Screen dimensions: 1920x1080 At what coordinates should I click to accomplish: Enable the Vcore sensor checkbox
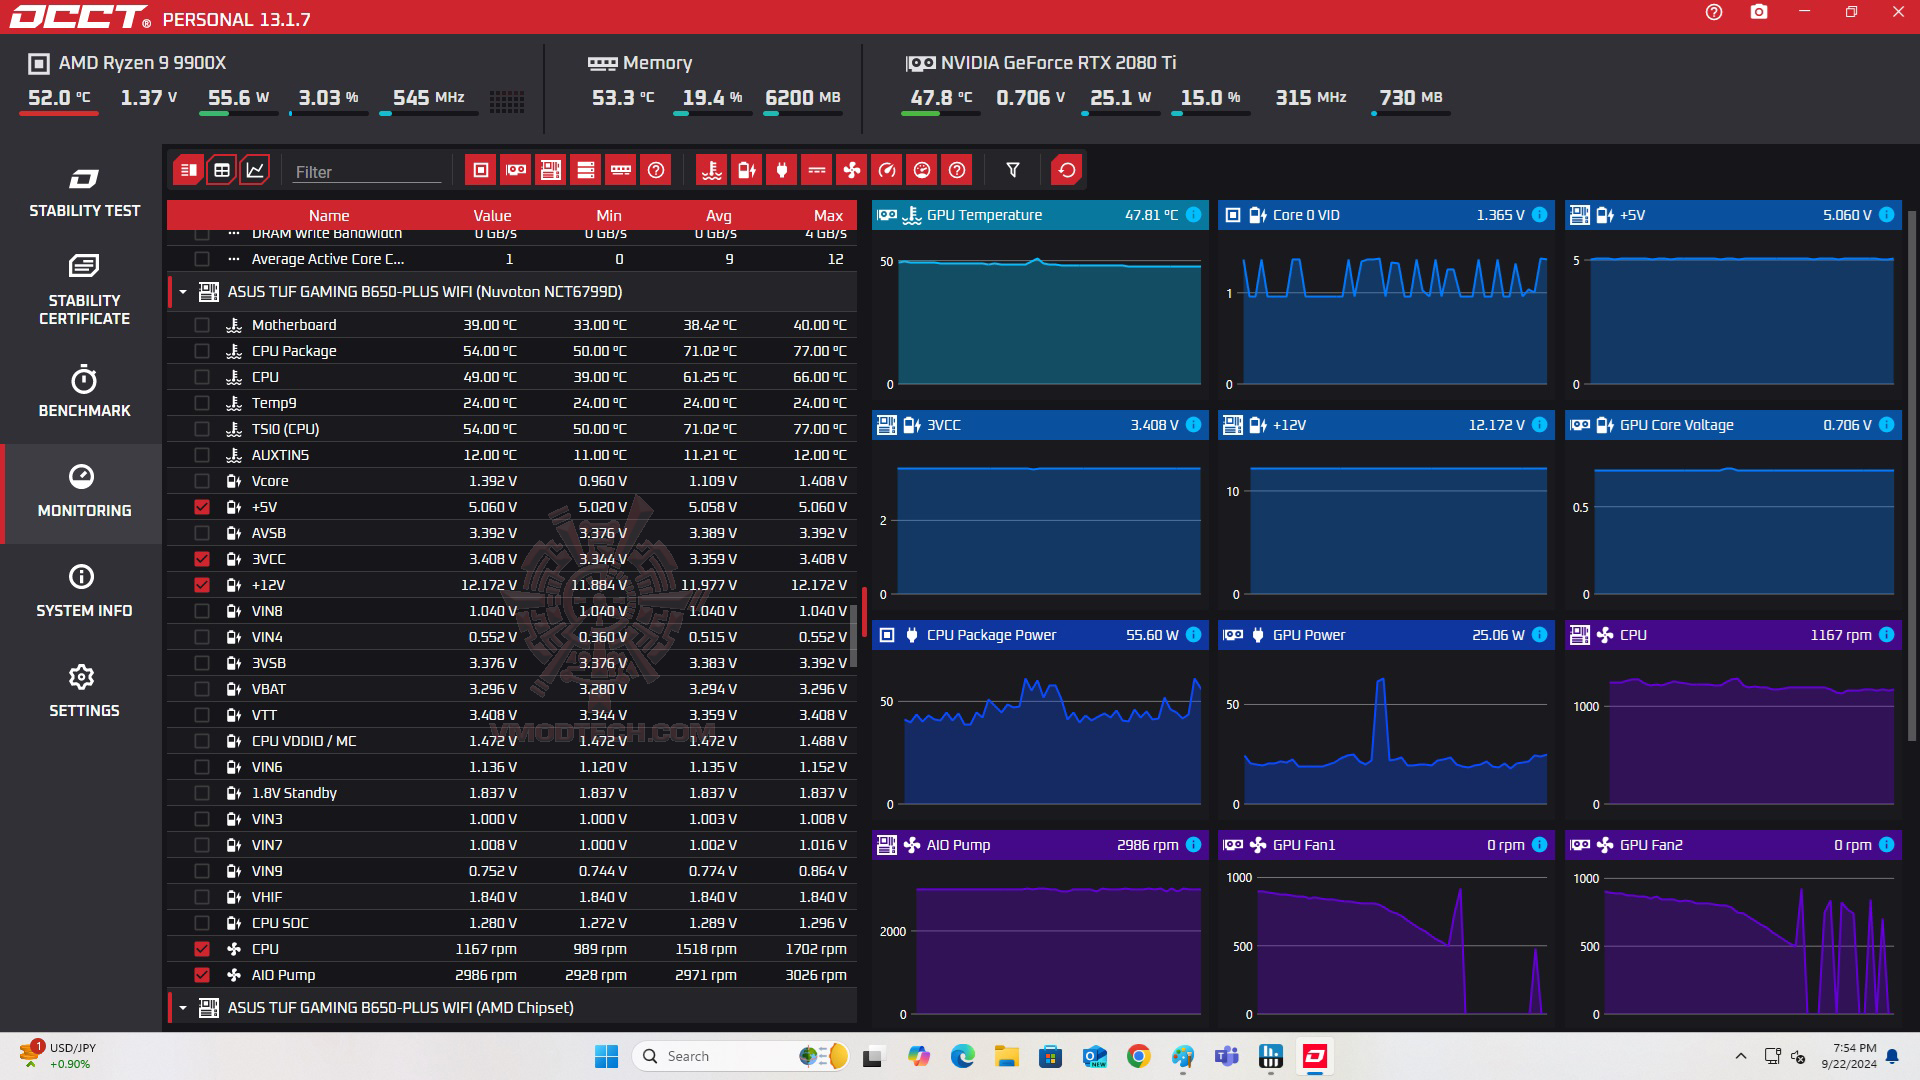[202, 481]
